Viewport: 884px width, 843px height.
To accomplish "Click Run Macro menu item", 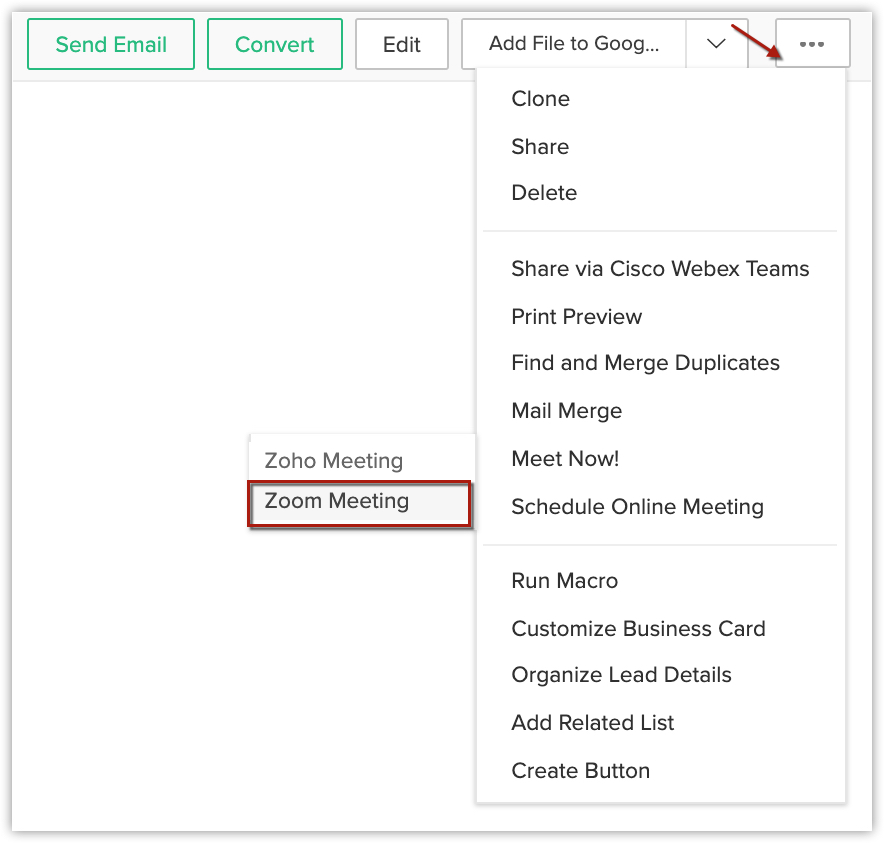I will [x=564, y=581].
